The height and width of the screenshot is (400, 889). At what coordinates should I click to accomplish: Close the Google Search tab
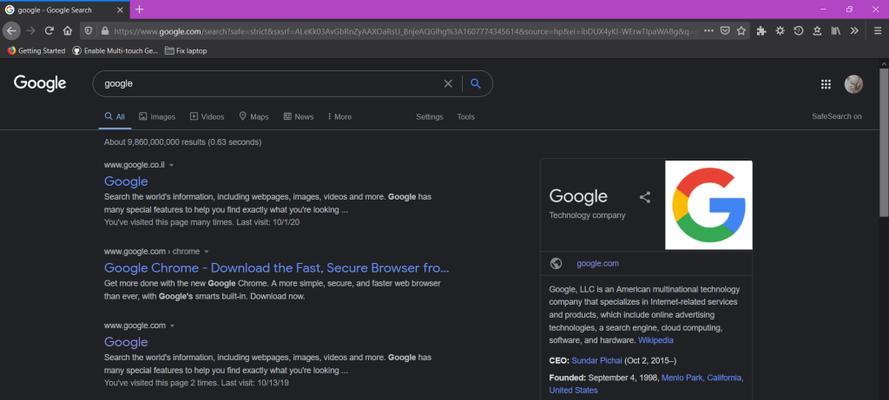coord(120,10)
